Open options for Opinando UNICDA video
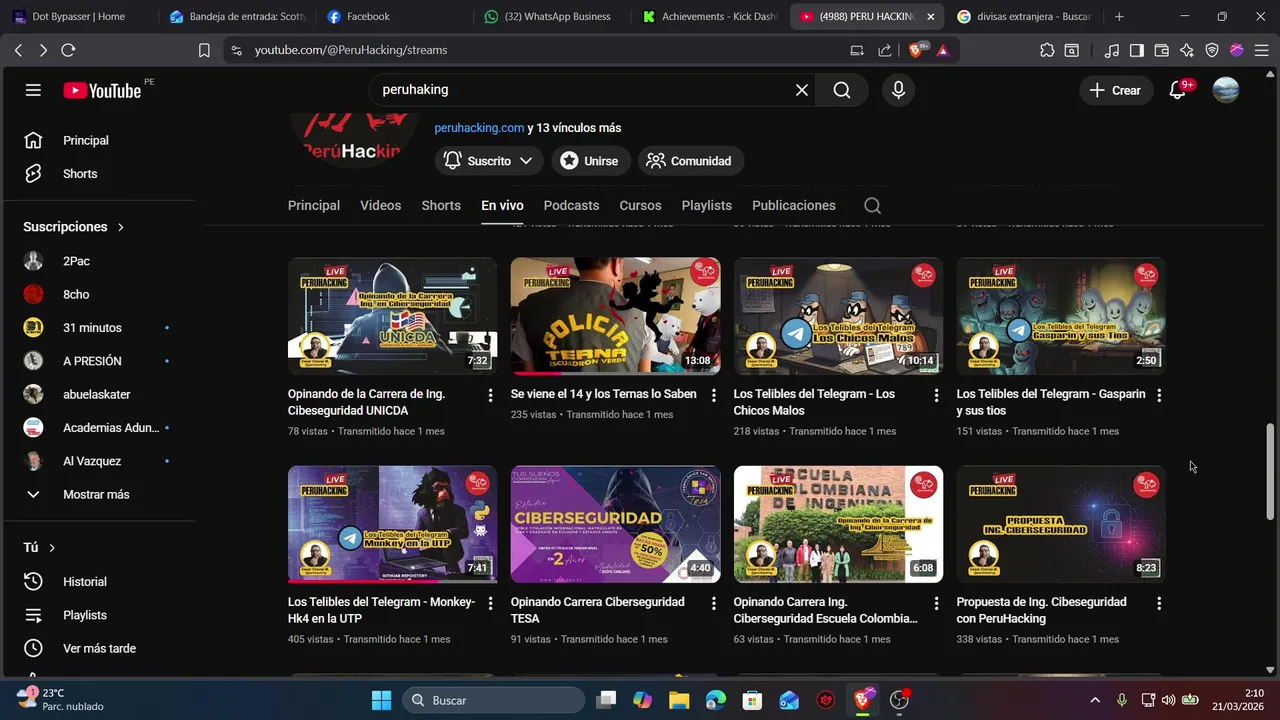Image resolution: width=1280 pixels, height=720 pixels. 490,395
